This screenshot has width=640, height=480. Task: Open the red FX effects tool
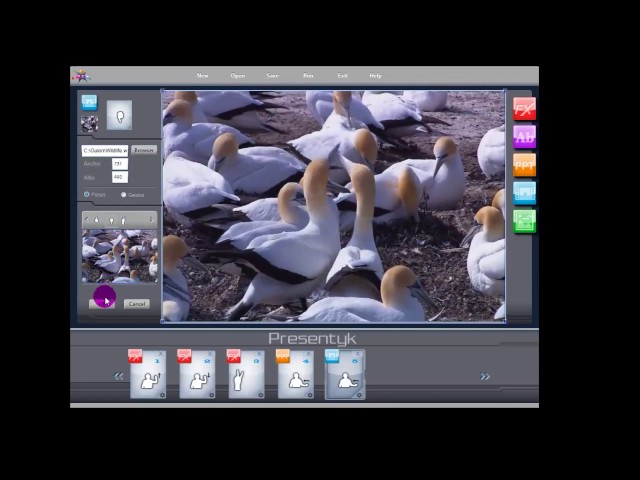click(x=524, y=109)
